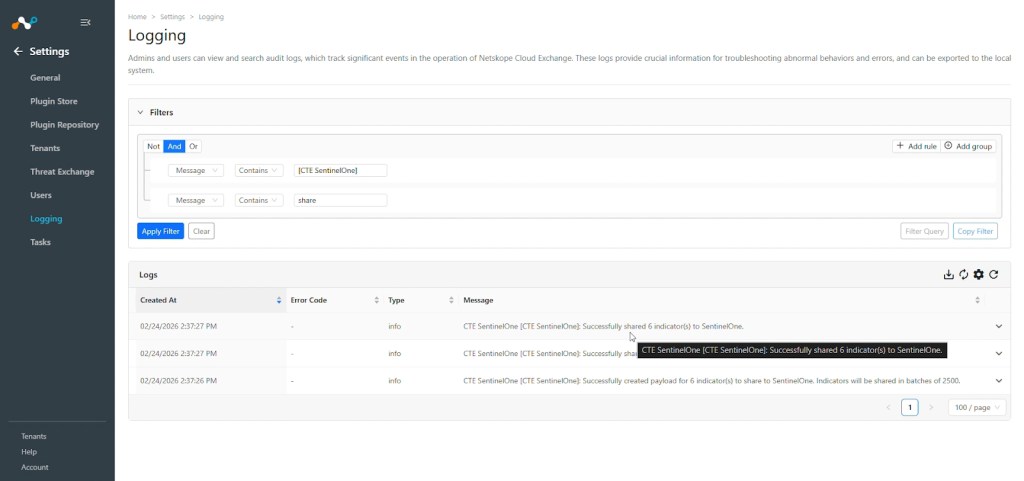Screen dimensions: 1024x481
Task: Click the Message column header
Action: [x=722, y=300]
